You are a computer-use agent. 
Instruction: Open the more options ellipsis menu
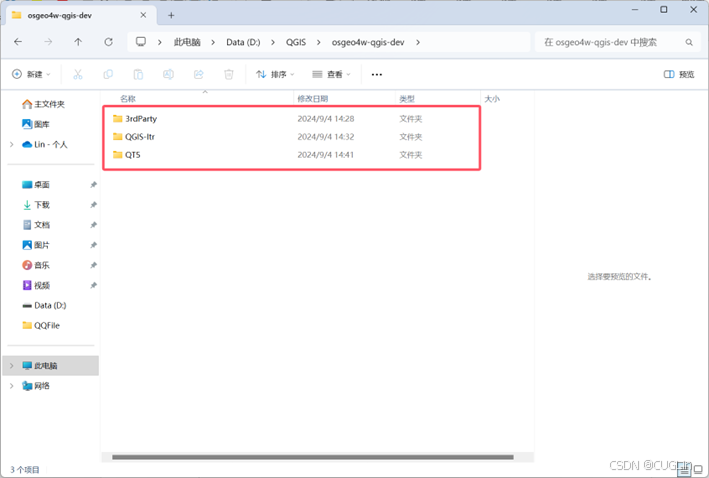[377, 75]
